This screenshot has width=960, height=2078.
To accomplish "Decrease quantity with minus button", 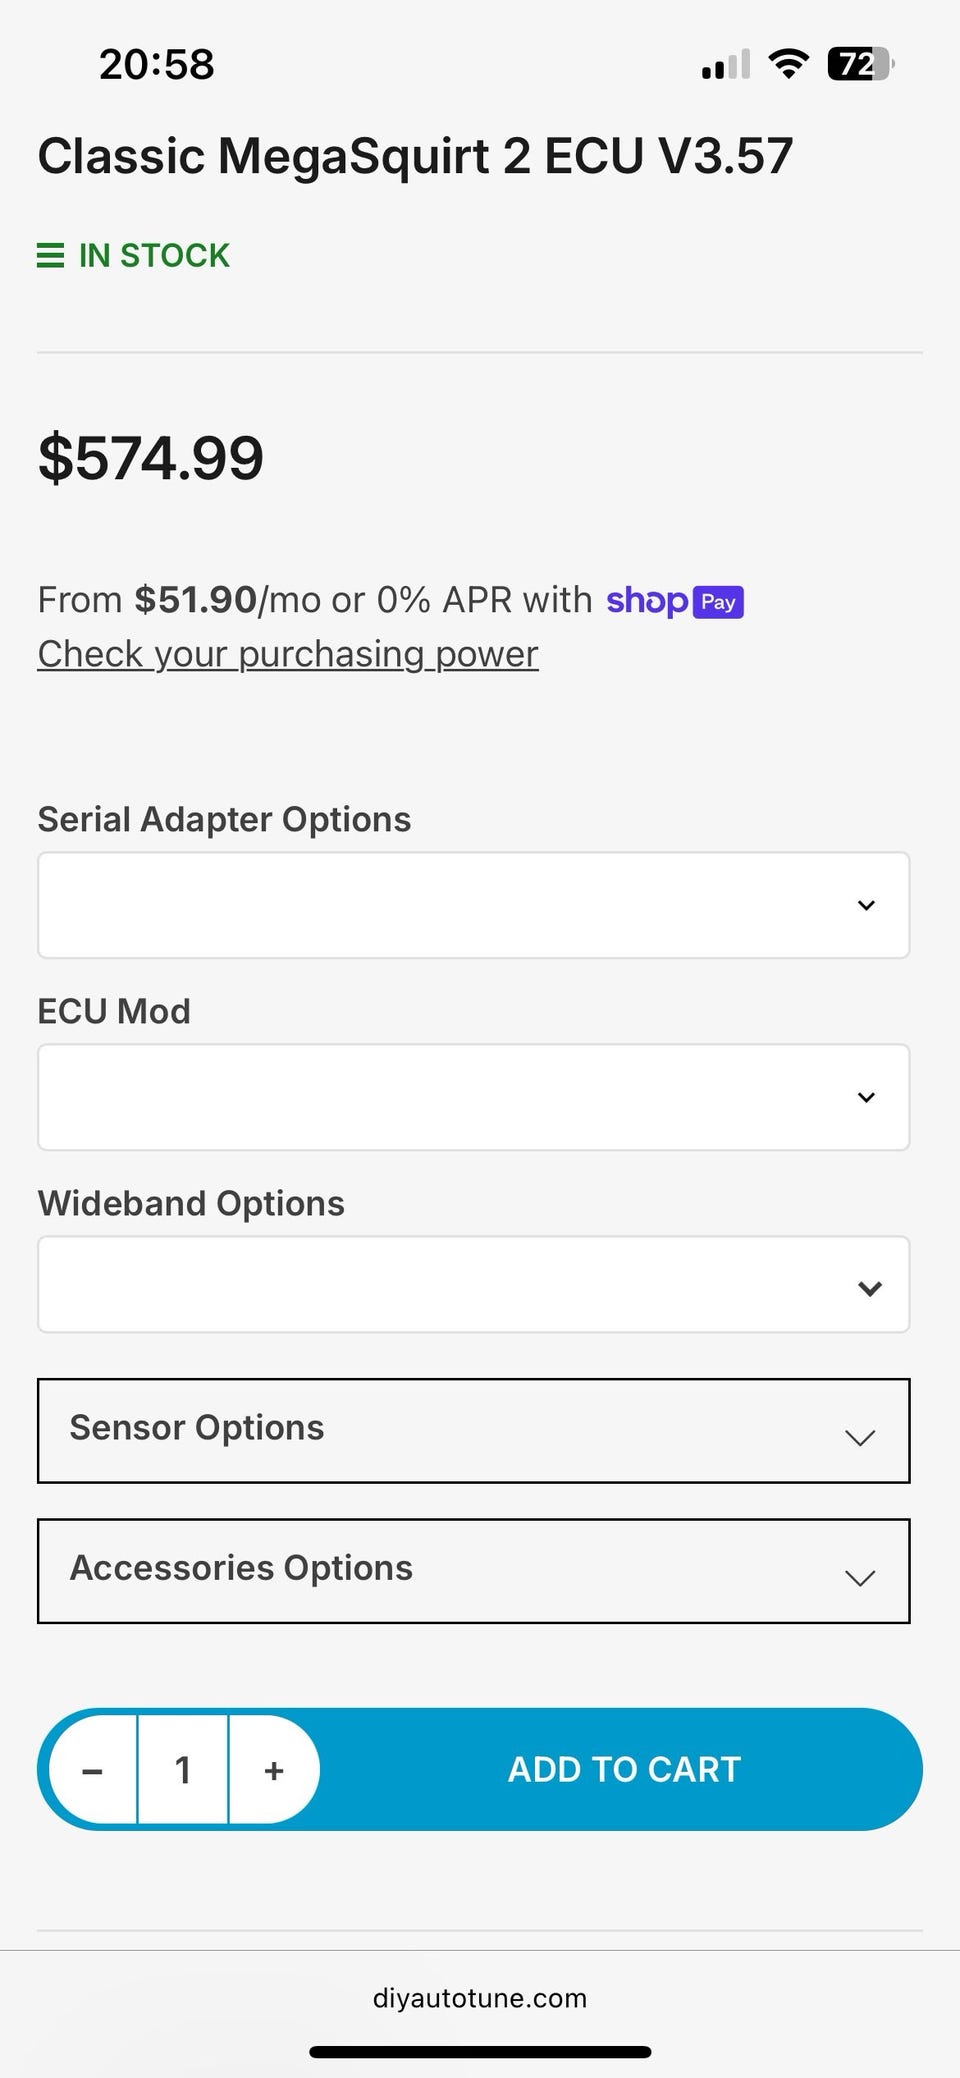I will pyautogui.click(x=93, y=1770).
